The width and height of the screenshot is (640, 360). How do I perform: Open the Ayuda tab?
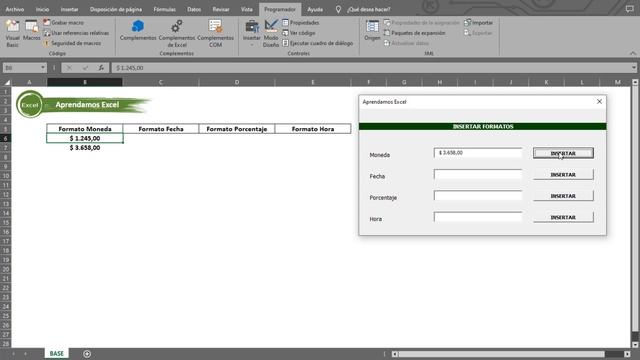315,9
